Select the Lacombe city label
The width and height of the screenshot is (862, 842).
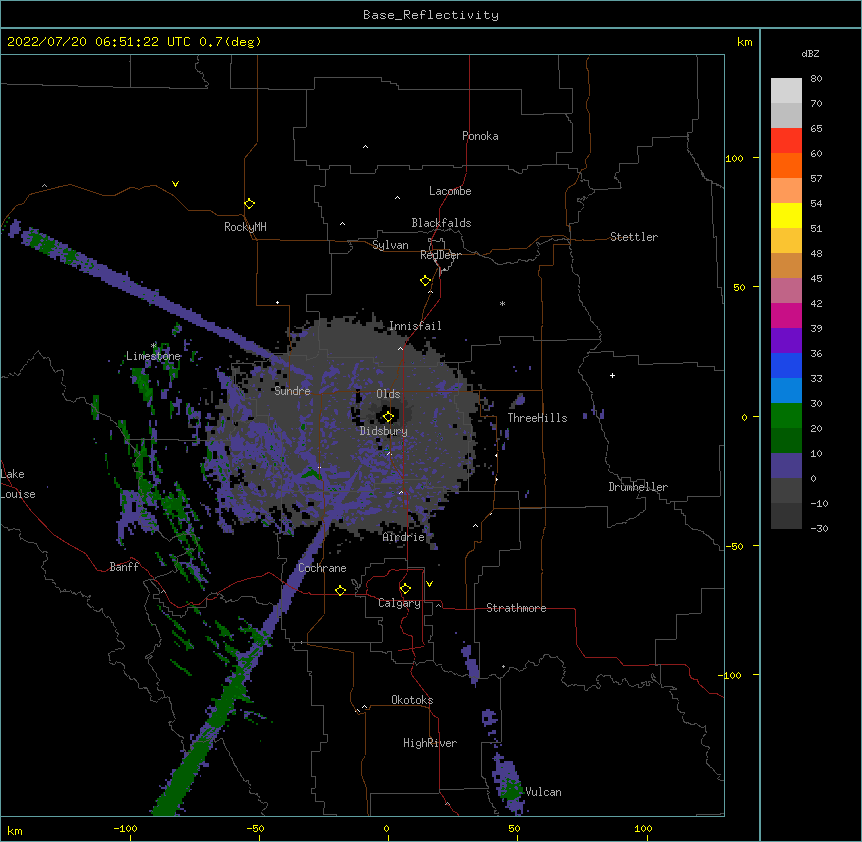tap(450, 191)
